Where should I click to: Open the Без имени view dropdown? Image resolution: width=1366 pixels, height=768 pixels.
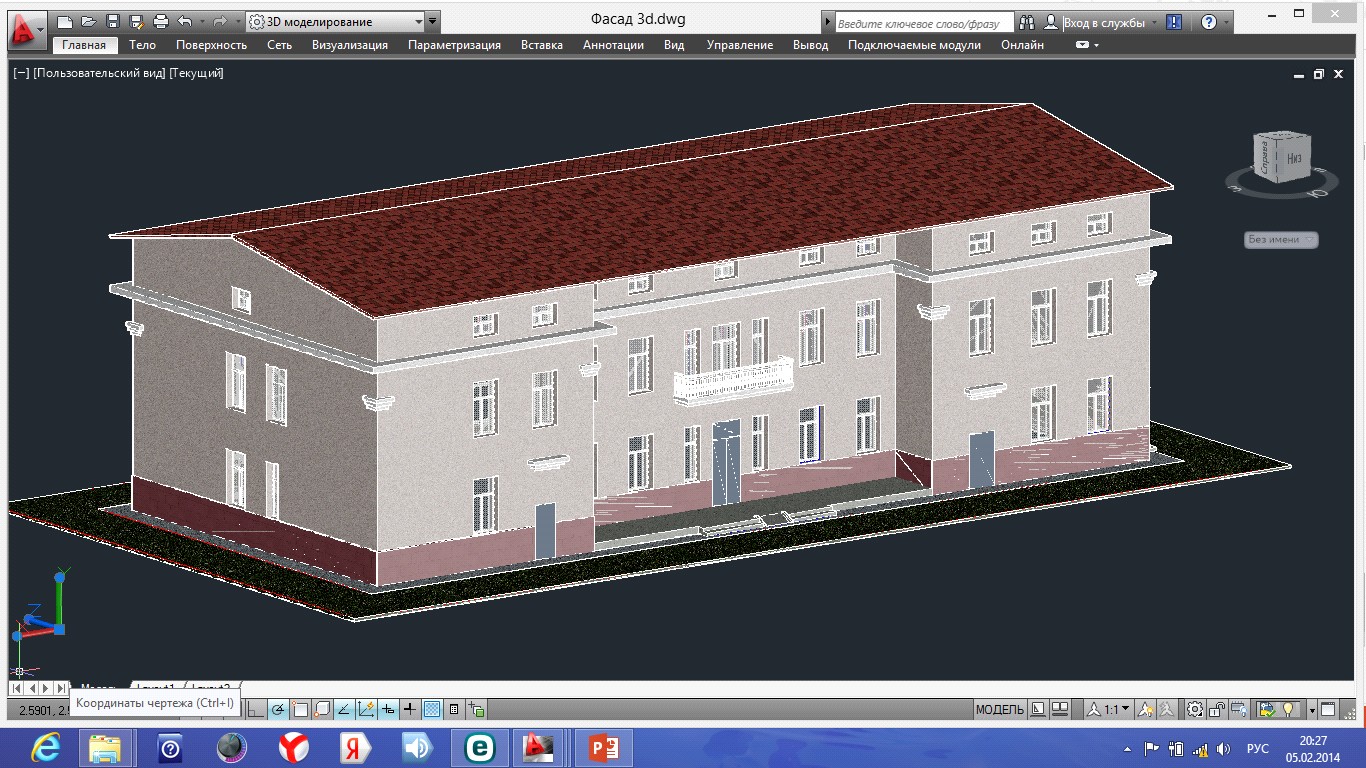[x=1281, y=240]
